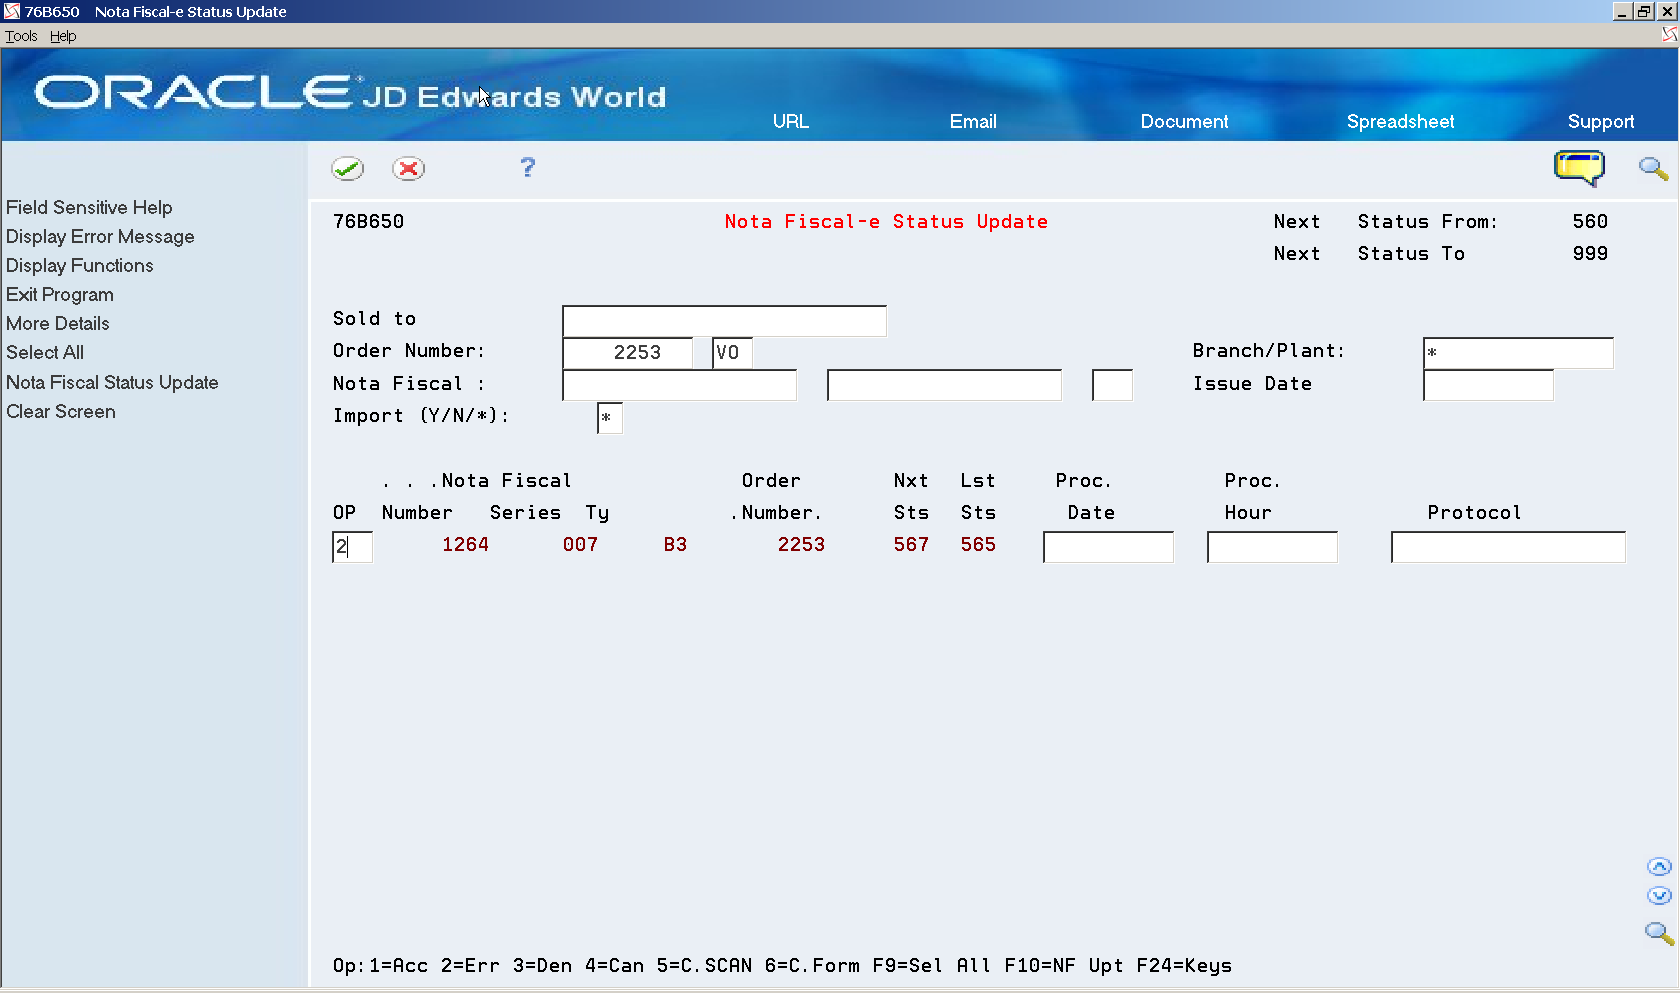Click Nota Fiscal number 1264
This screenshot has width=1680, height=993.
(465, 545)
